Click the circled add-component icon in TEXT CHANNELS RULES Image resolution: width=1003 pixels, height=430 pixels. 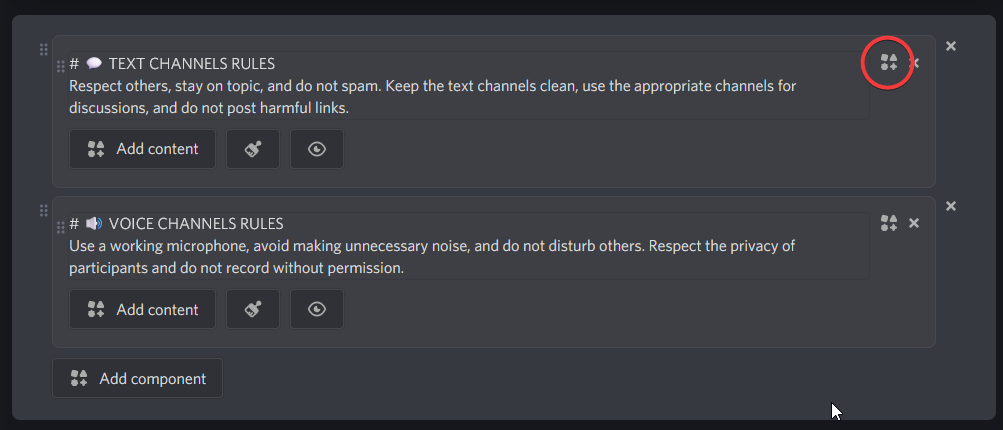click(x=888, y=62)
